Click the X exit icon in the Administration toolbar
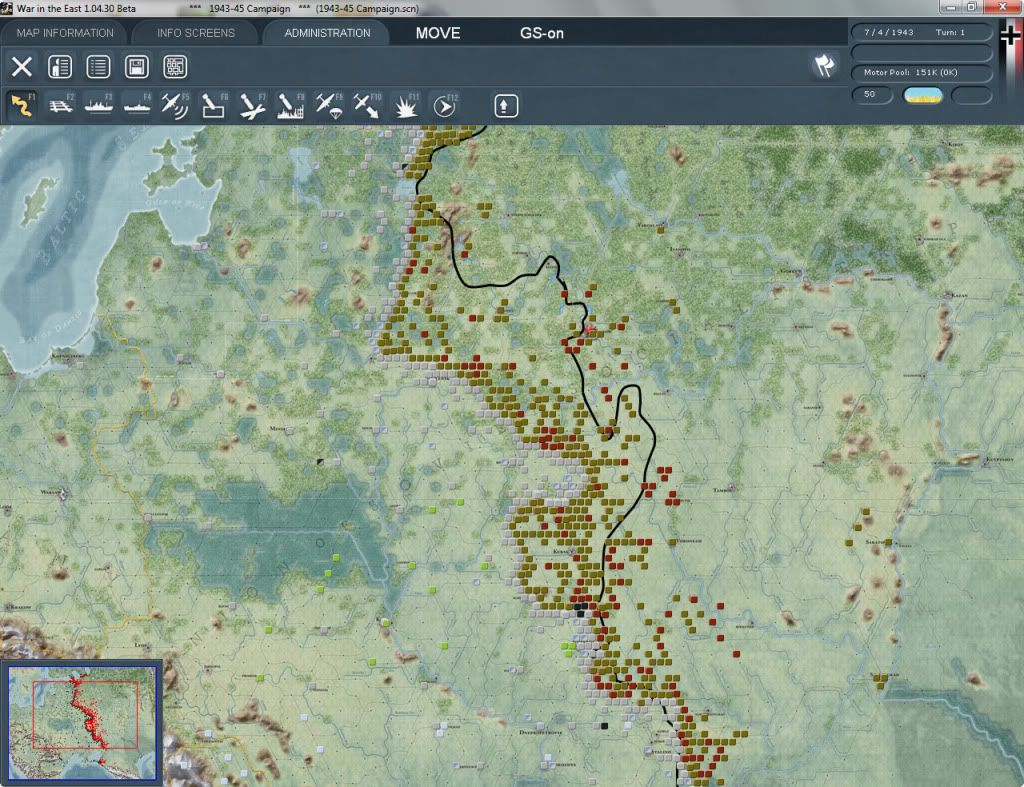Screen dimensions: 1024x787 pyautogui.click(x=22, y=67)
